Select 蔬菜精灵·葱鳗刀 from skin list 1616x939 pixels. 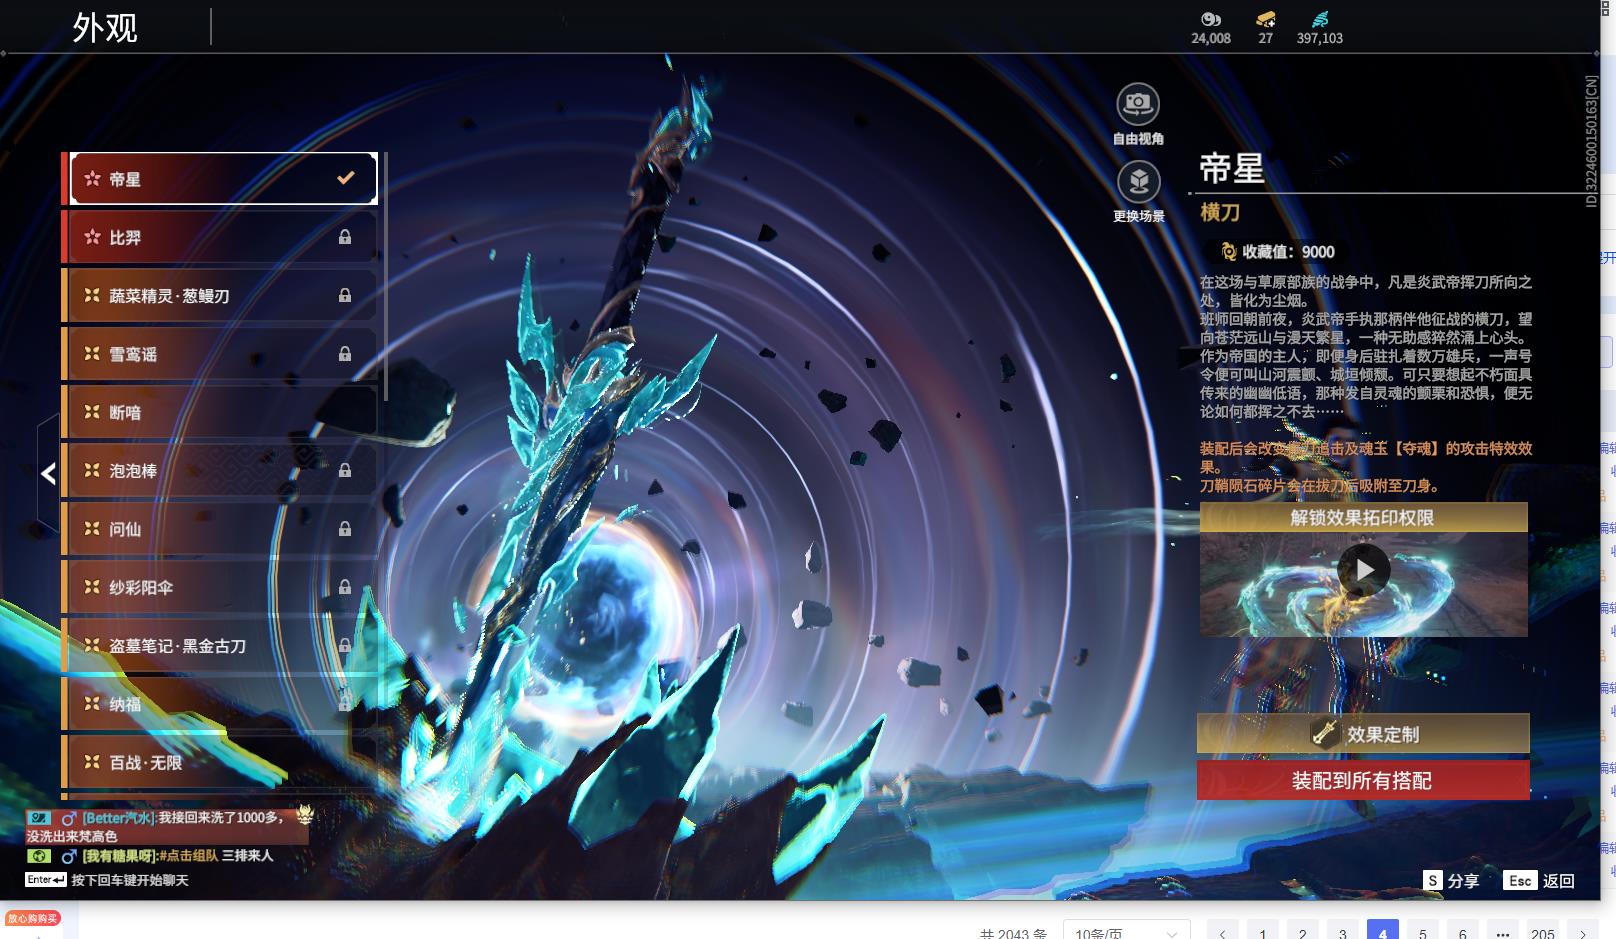[x=169, y=296]
